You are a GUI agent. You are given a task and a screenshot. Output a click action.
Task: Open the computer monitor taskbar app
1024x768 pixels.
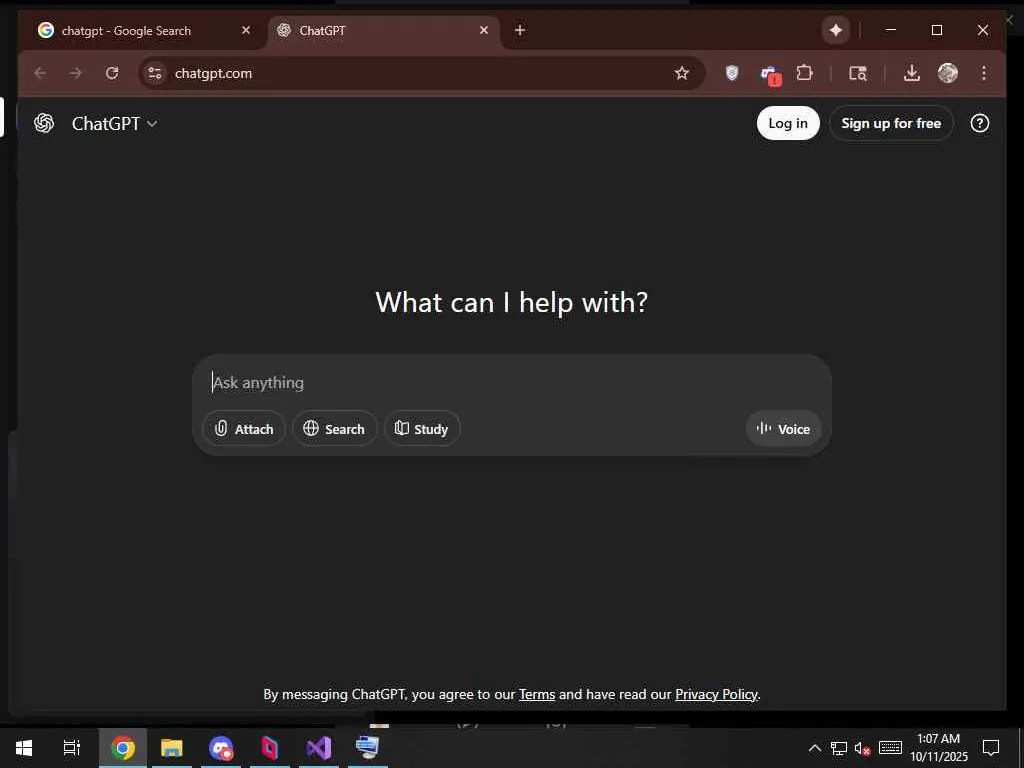point(368,748)
